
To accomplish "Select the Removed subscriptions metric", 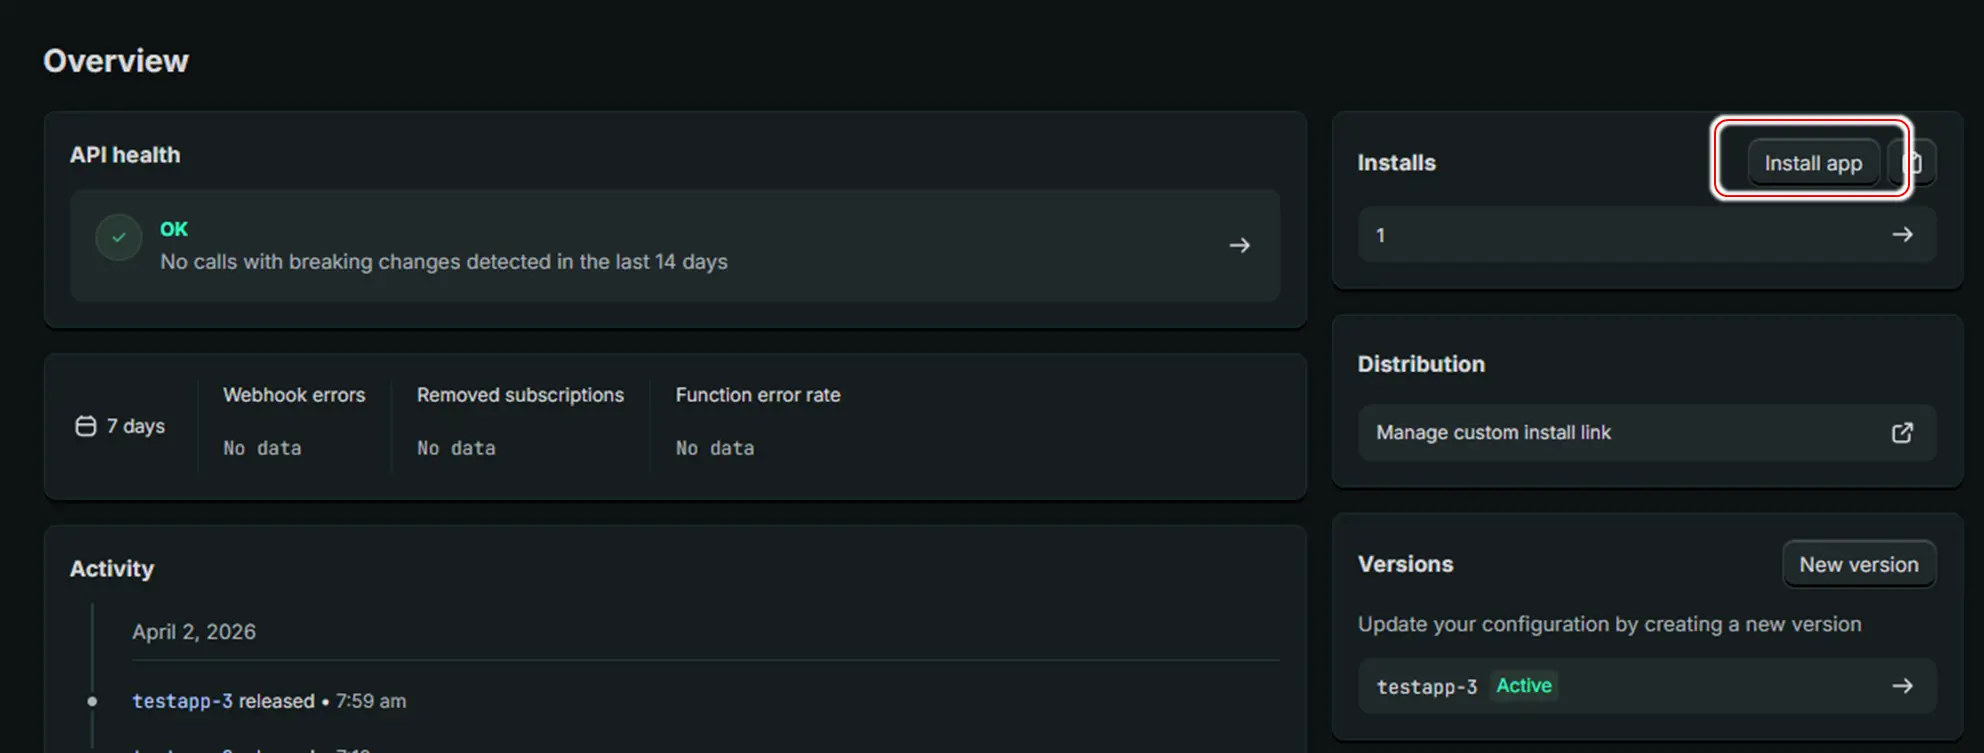I will 520,395.
